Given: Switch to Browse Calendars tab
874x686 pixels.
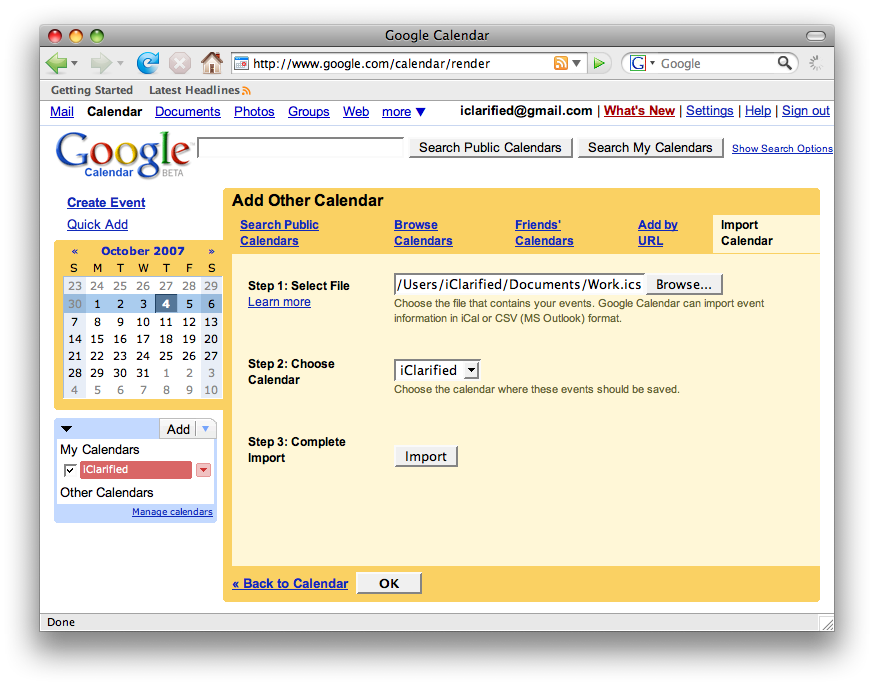Looking at the screenshot, I should pyautogui.click(x=423, y=233).
